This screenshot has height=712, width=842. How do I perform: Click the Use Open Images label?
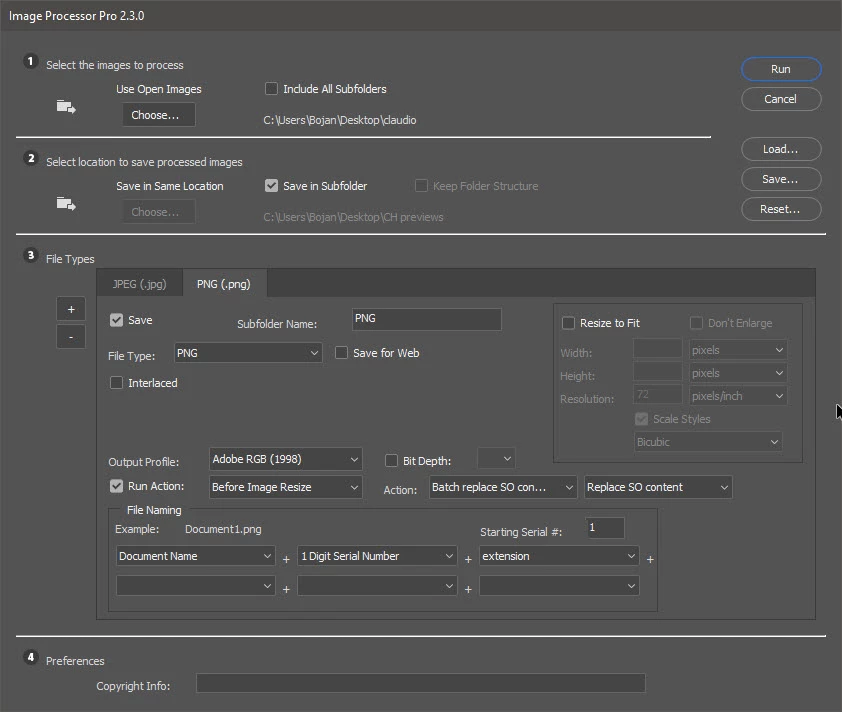pyautogui.click(x=158, y=89)
